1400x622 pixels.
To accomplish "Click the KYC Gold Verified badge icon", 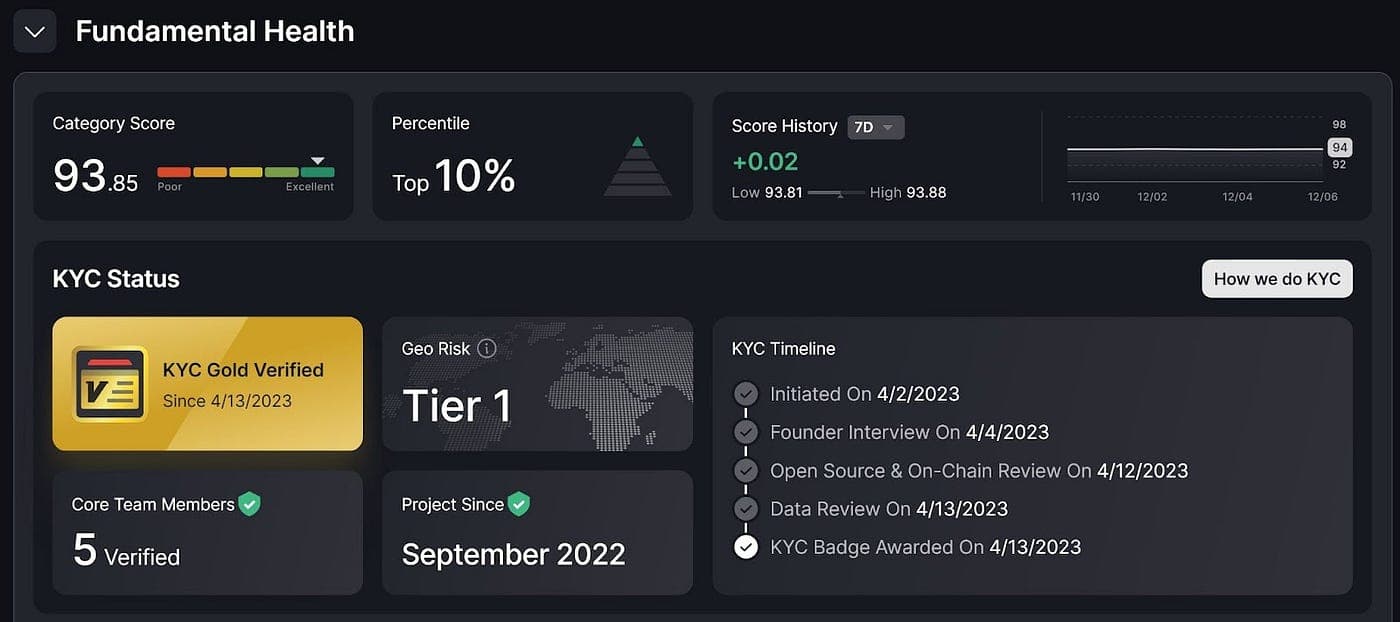I will pos(110,384).
